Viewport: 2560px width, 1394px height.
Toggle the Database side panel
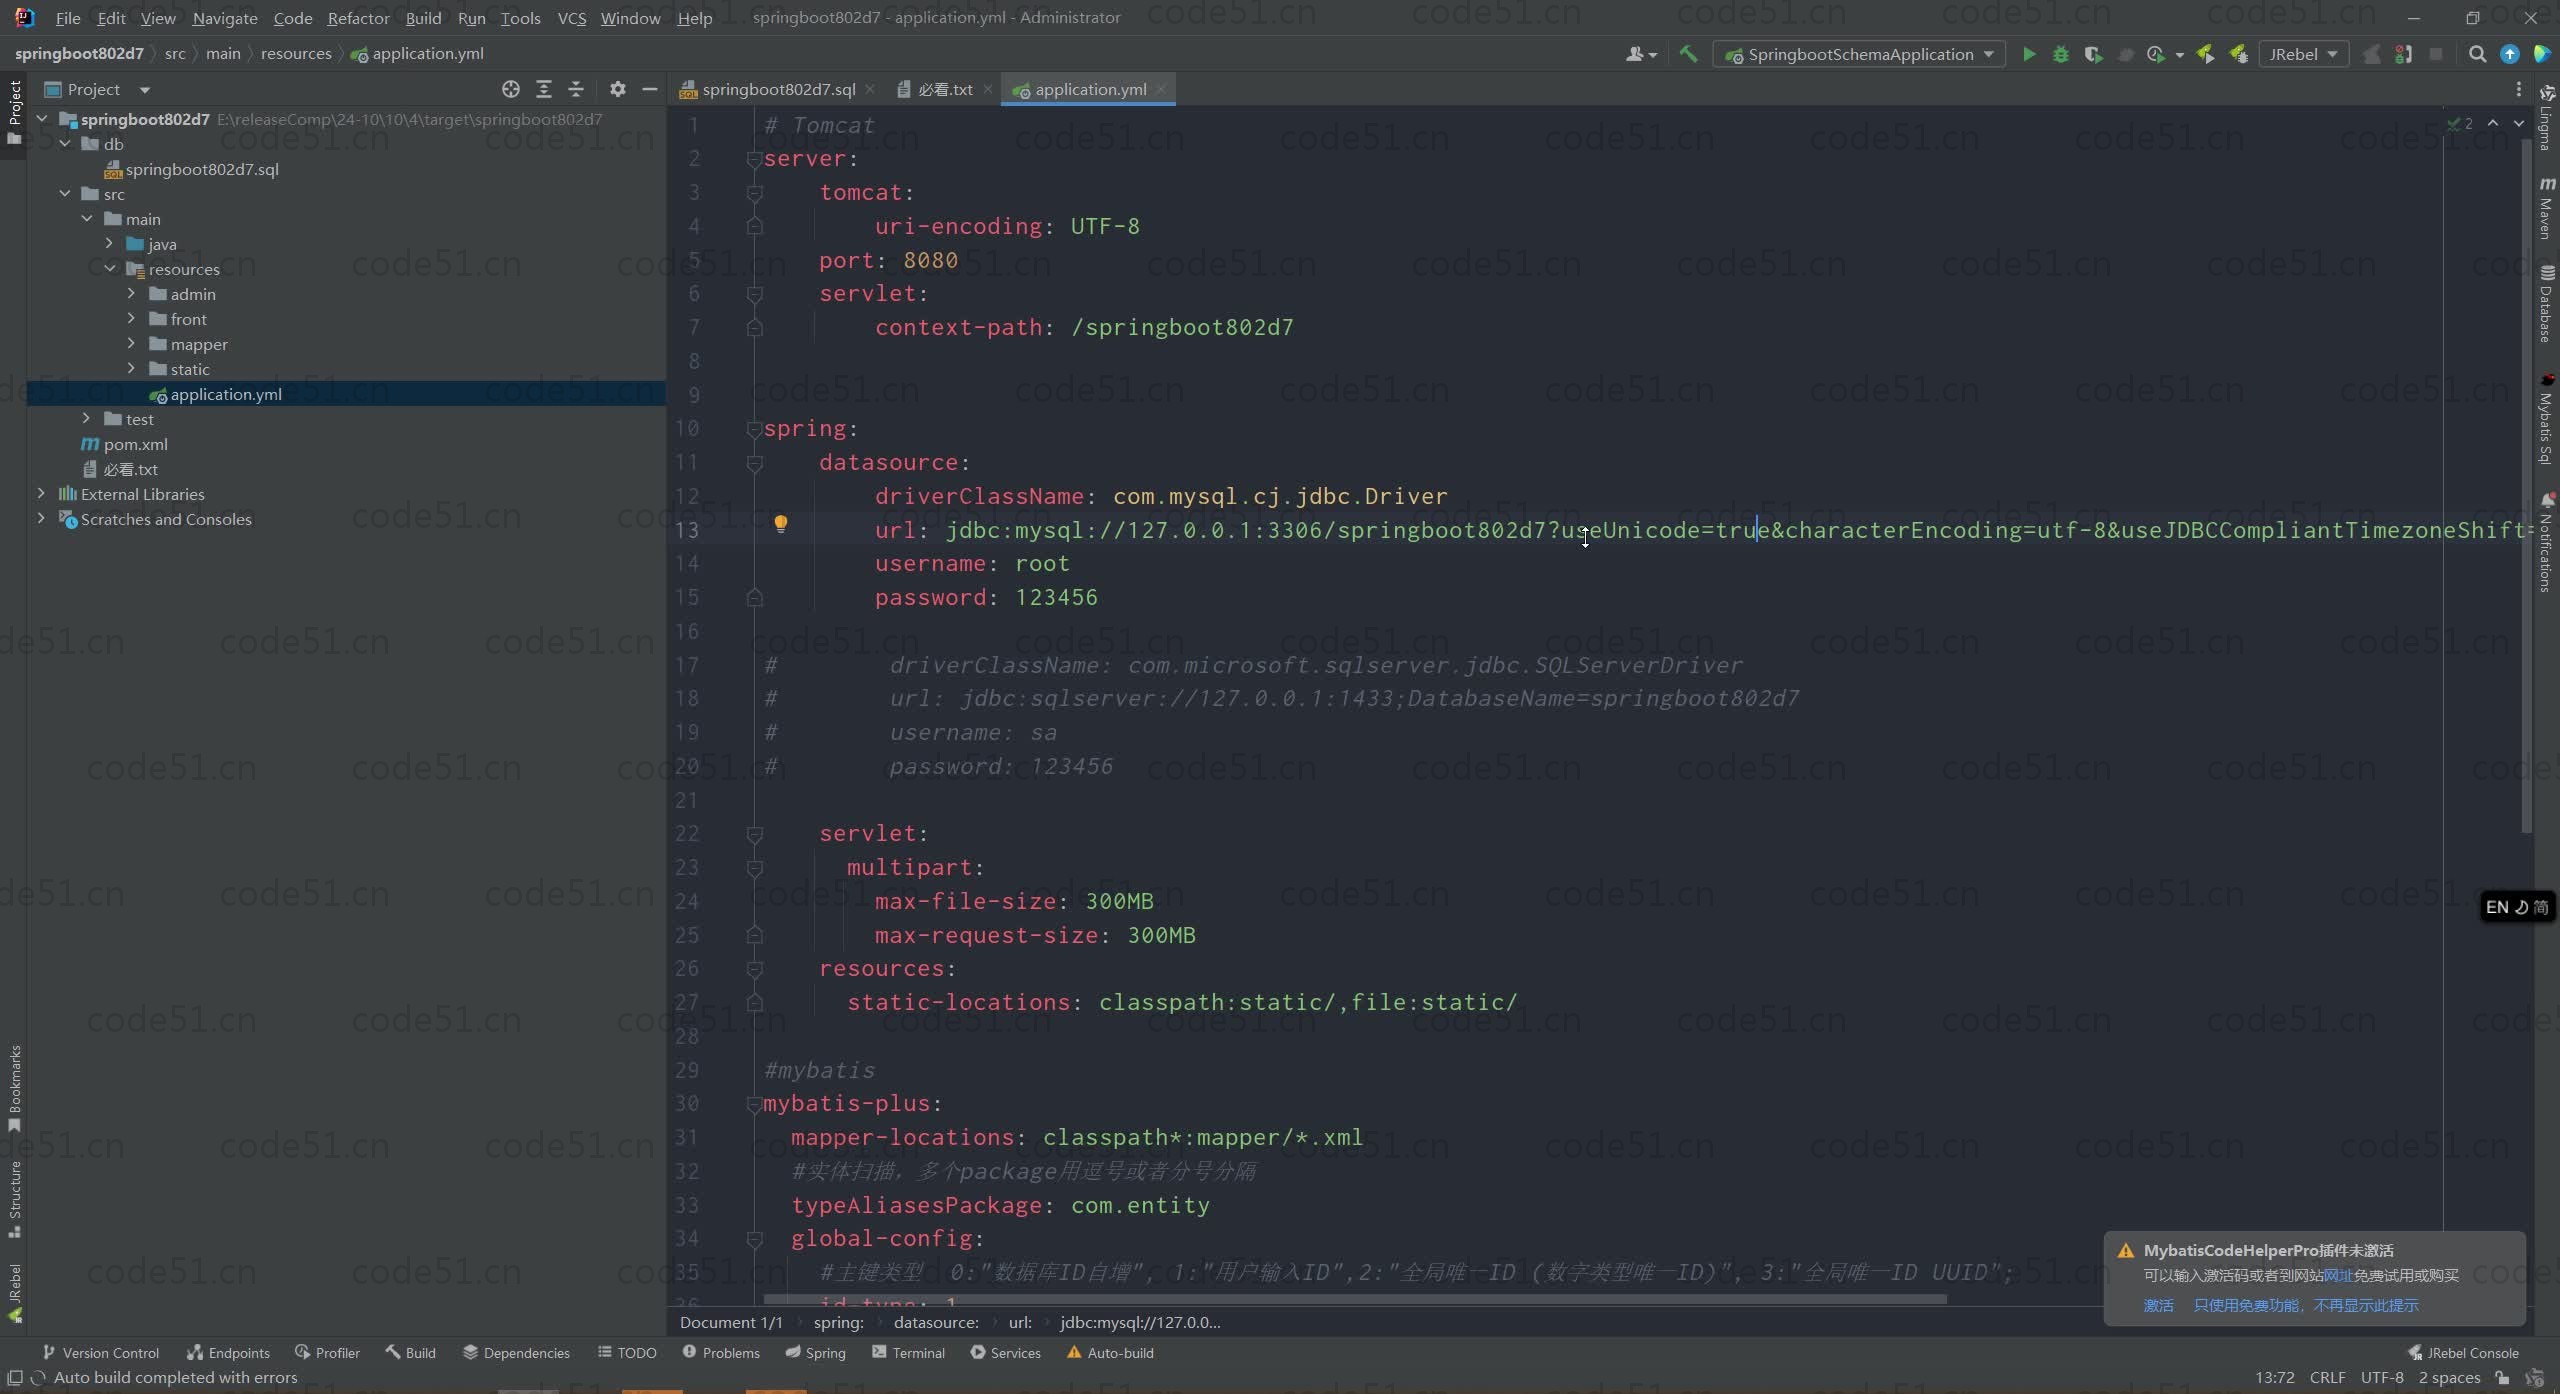coord(2546,304)
